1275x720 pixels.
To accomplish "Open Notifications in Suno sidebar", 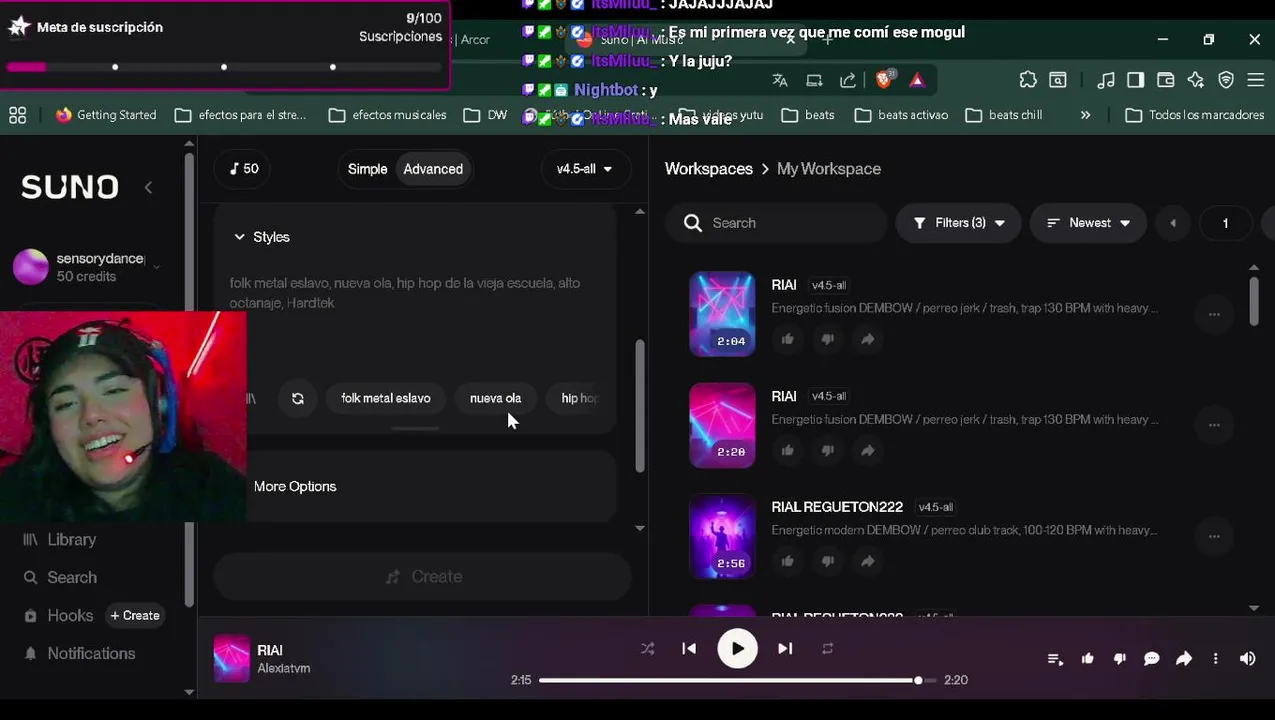I will (79, 654).
